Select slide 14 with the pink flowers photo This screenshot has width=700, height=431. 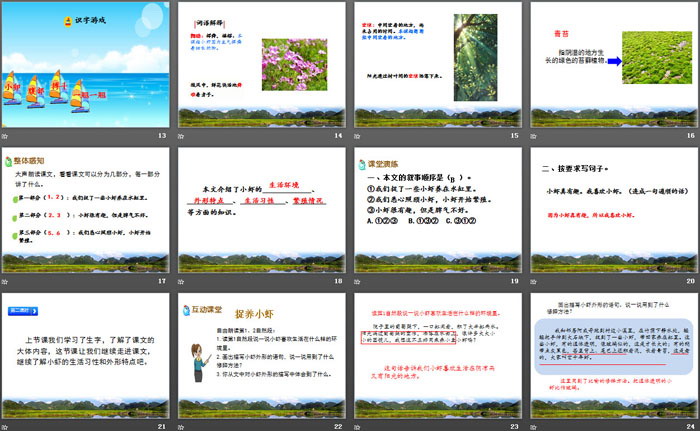click(x=262, y=65)
